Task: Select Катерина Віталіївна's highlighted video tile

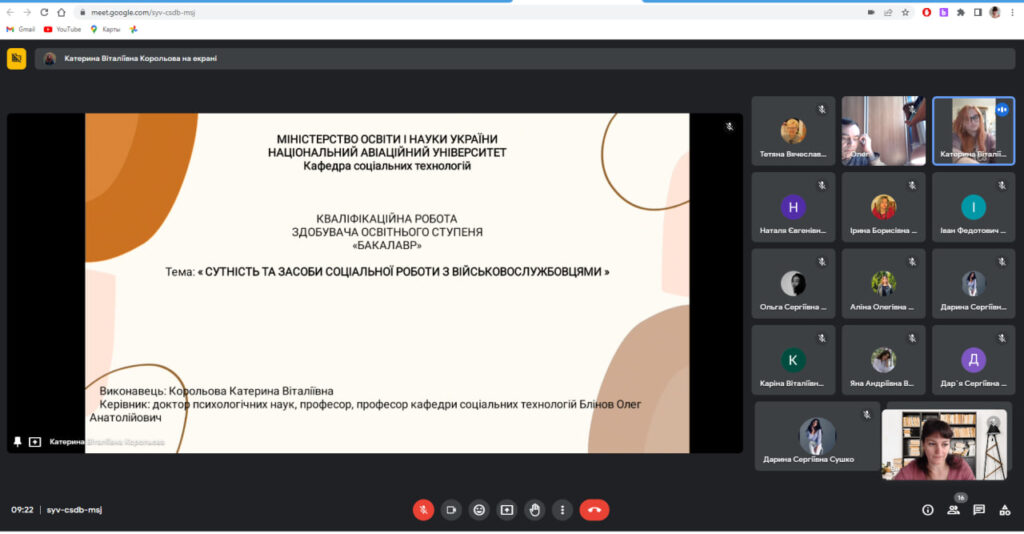Action: click(x=973, y=131)
